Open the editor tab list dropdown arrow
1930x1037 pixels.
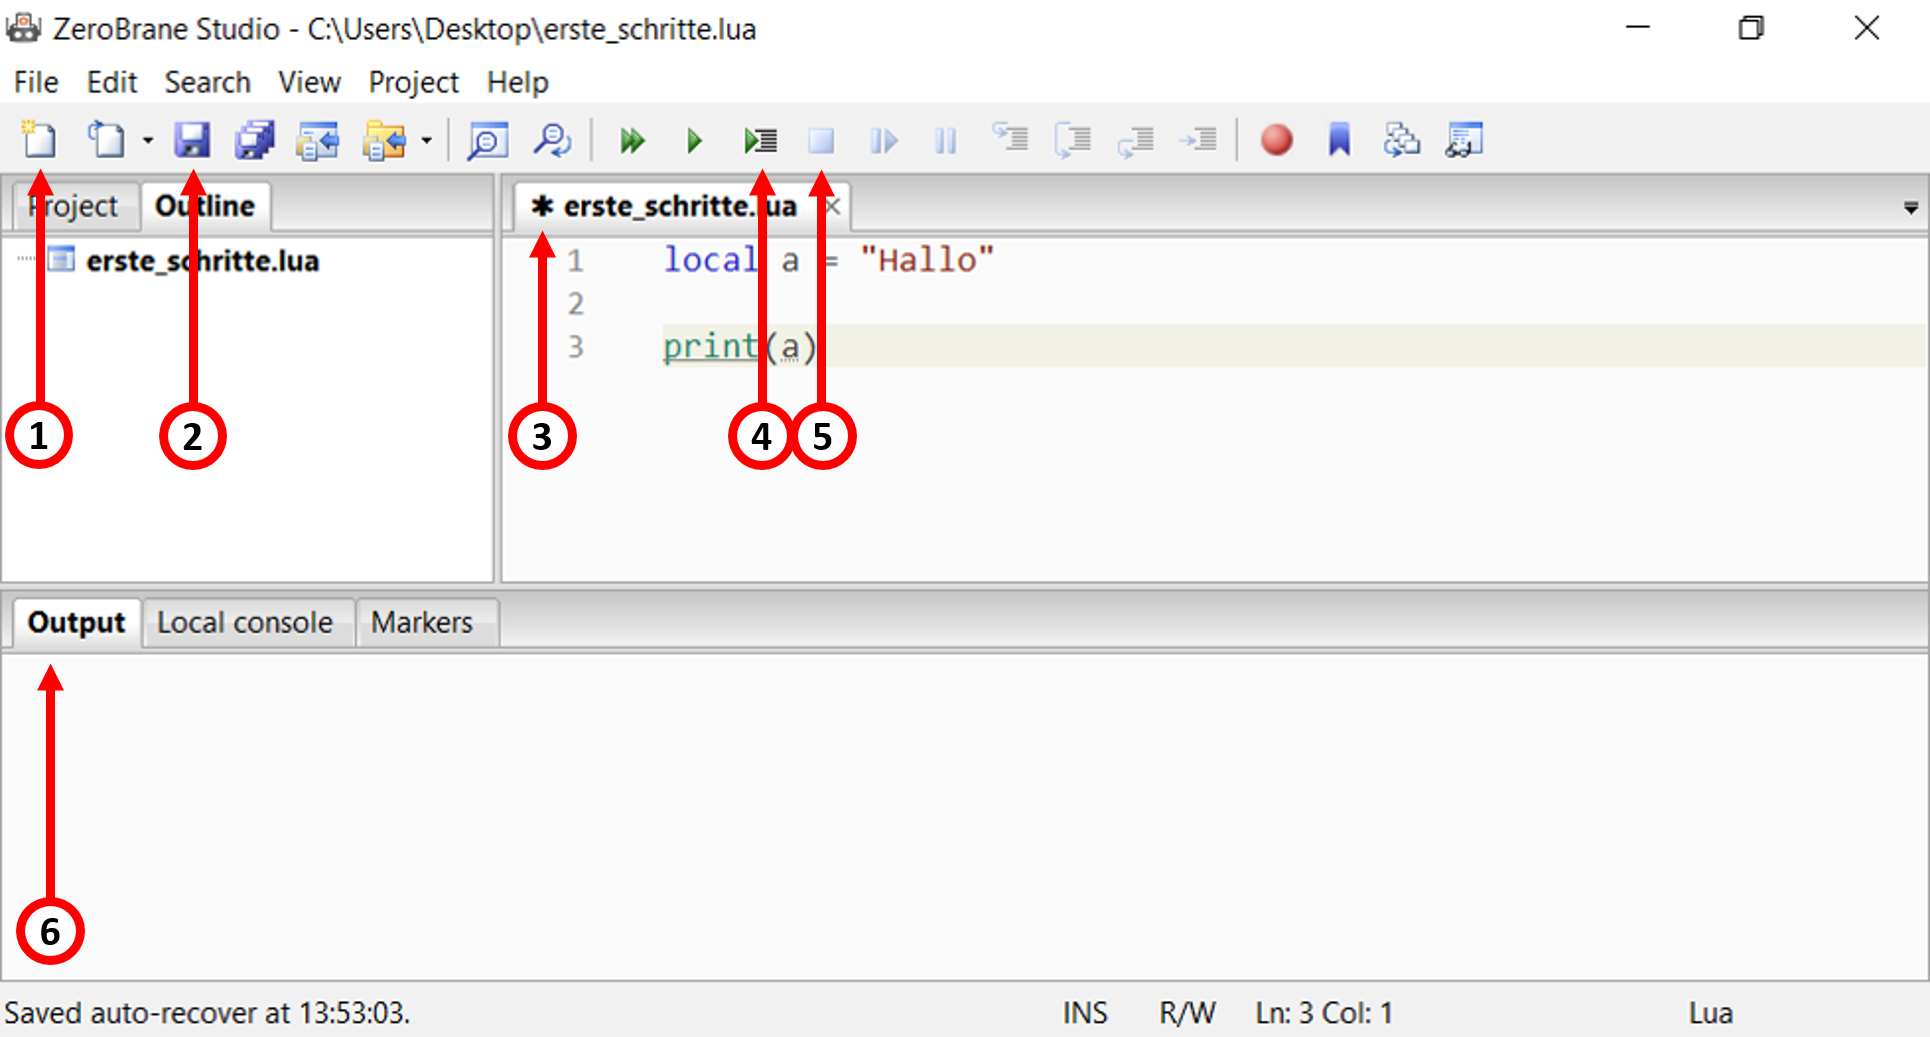(1910, 208)
